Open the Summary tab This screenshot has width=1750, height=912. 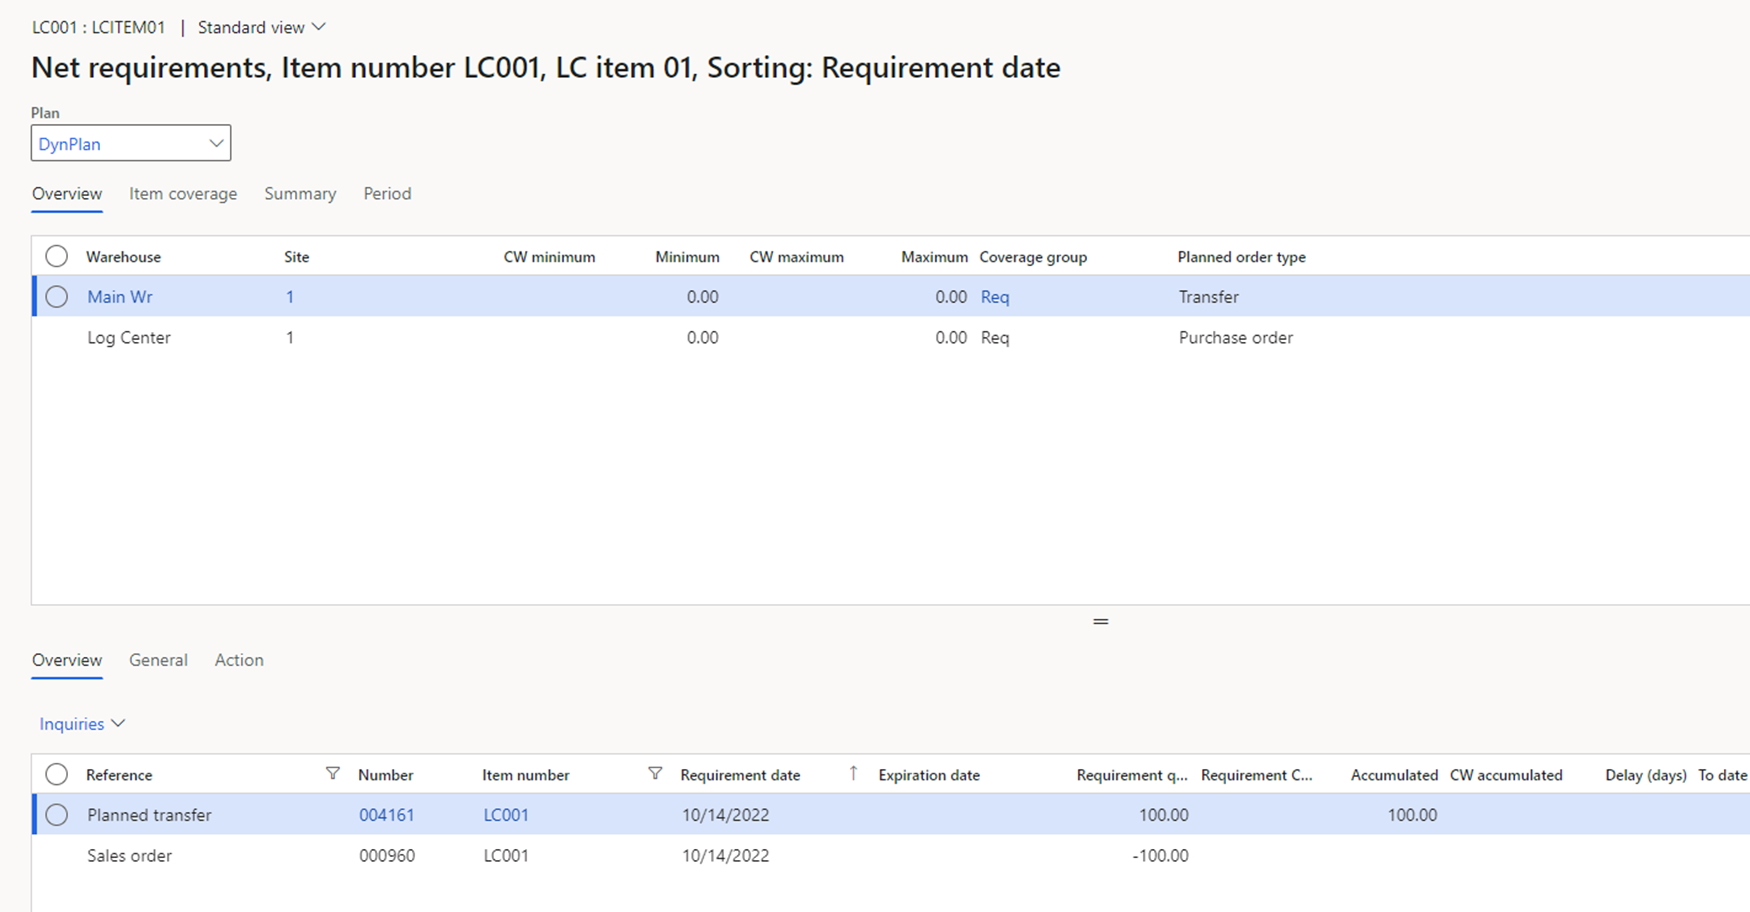300,194
